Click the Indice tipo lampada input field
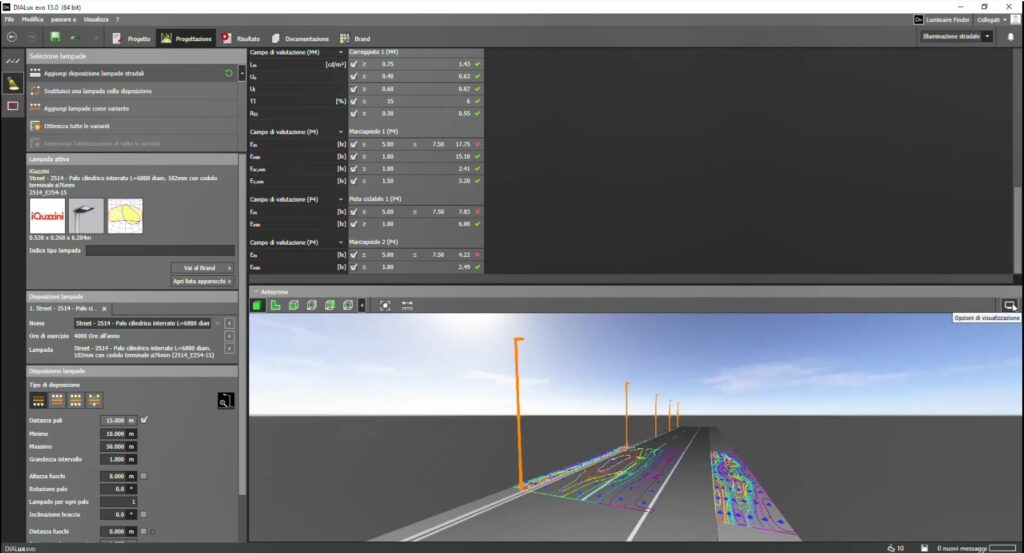Image resolution: width=1024 pixels, height=553 pixels. tap(160, 250)
